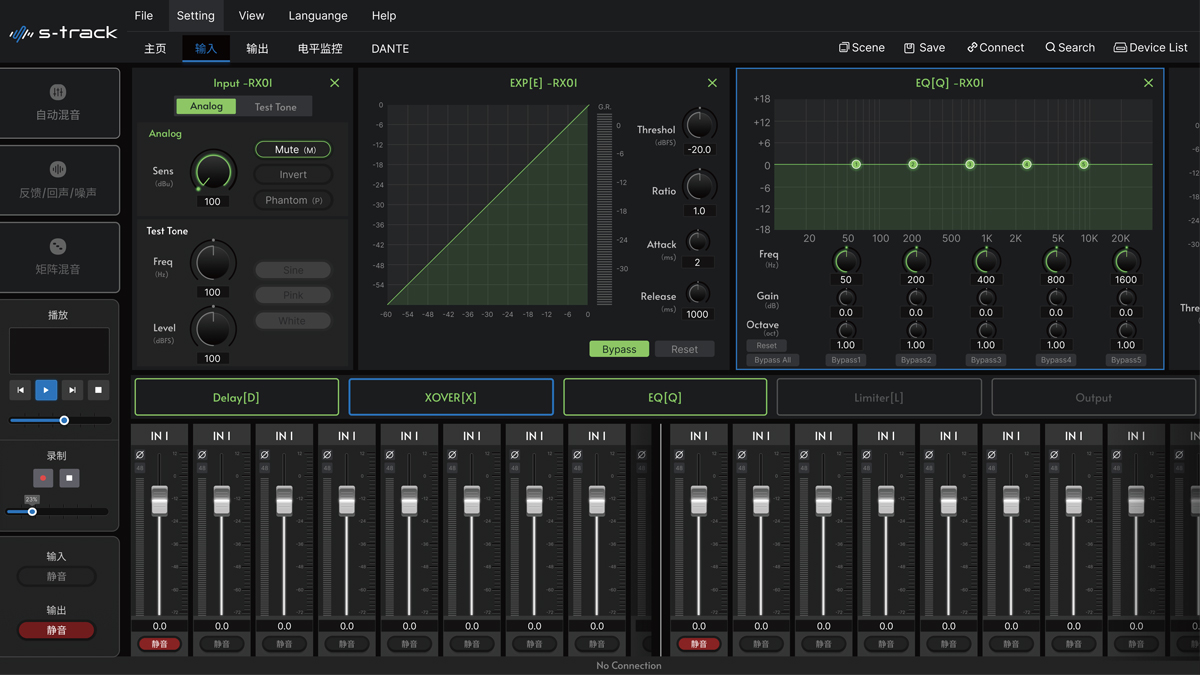Select the Test Tone source tab

tap(275, 107)
